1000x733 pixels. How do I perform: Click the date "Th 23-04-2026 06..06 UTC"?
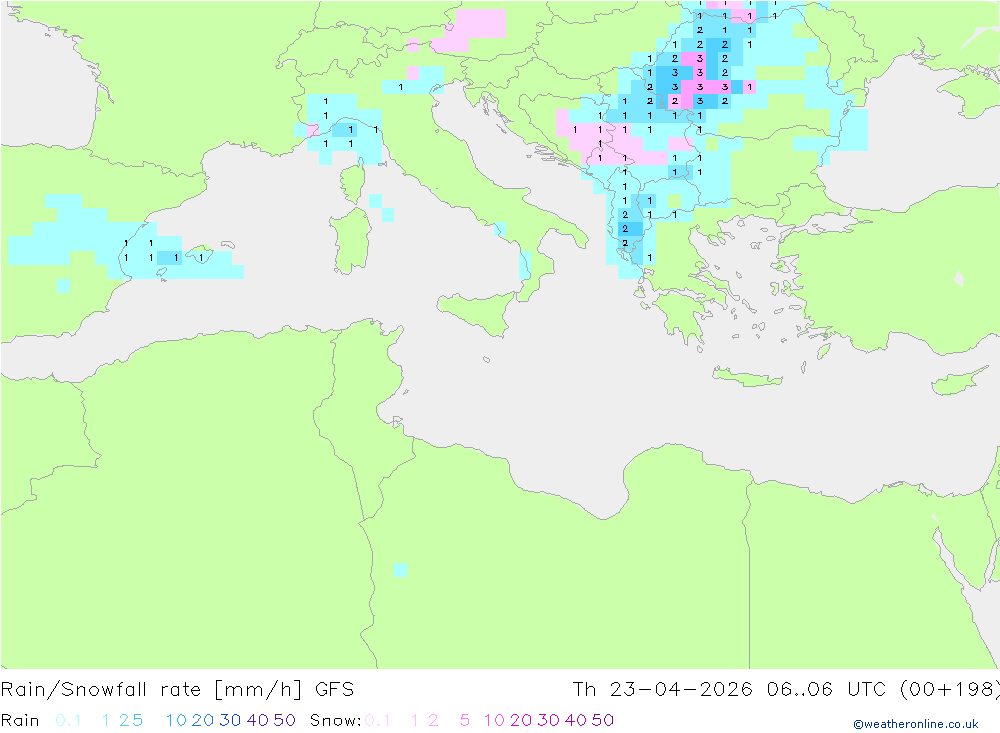point(729,690)
